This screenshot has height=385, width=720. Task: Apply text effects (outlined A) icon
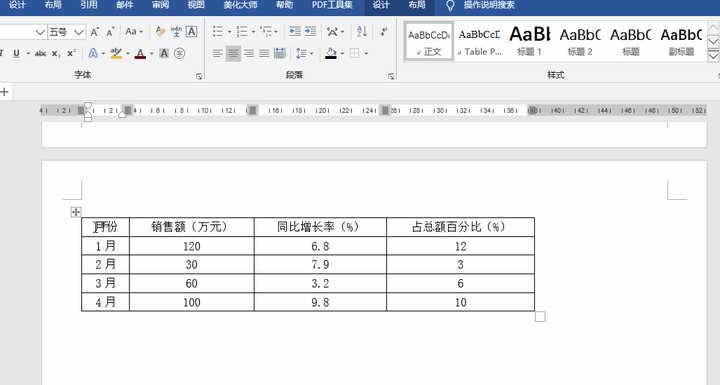click(93, 53)
